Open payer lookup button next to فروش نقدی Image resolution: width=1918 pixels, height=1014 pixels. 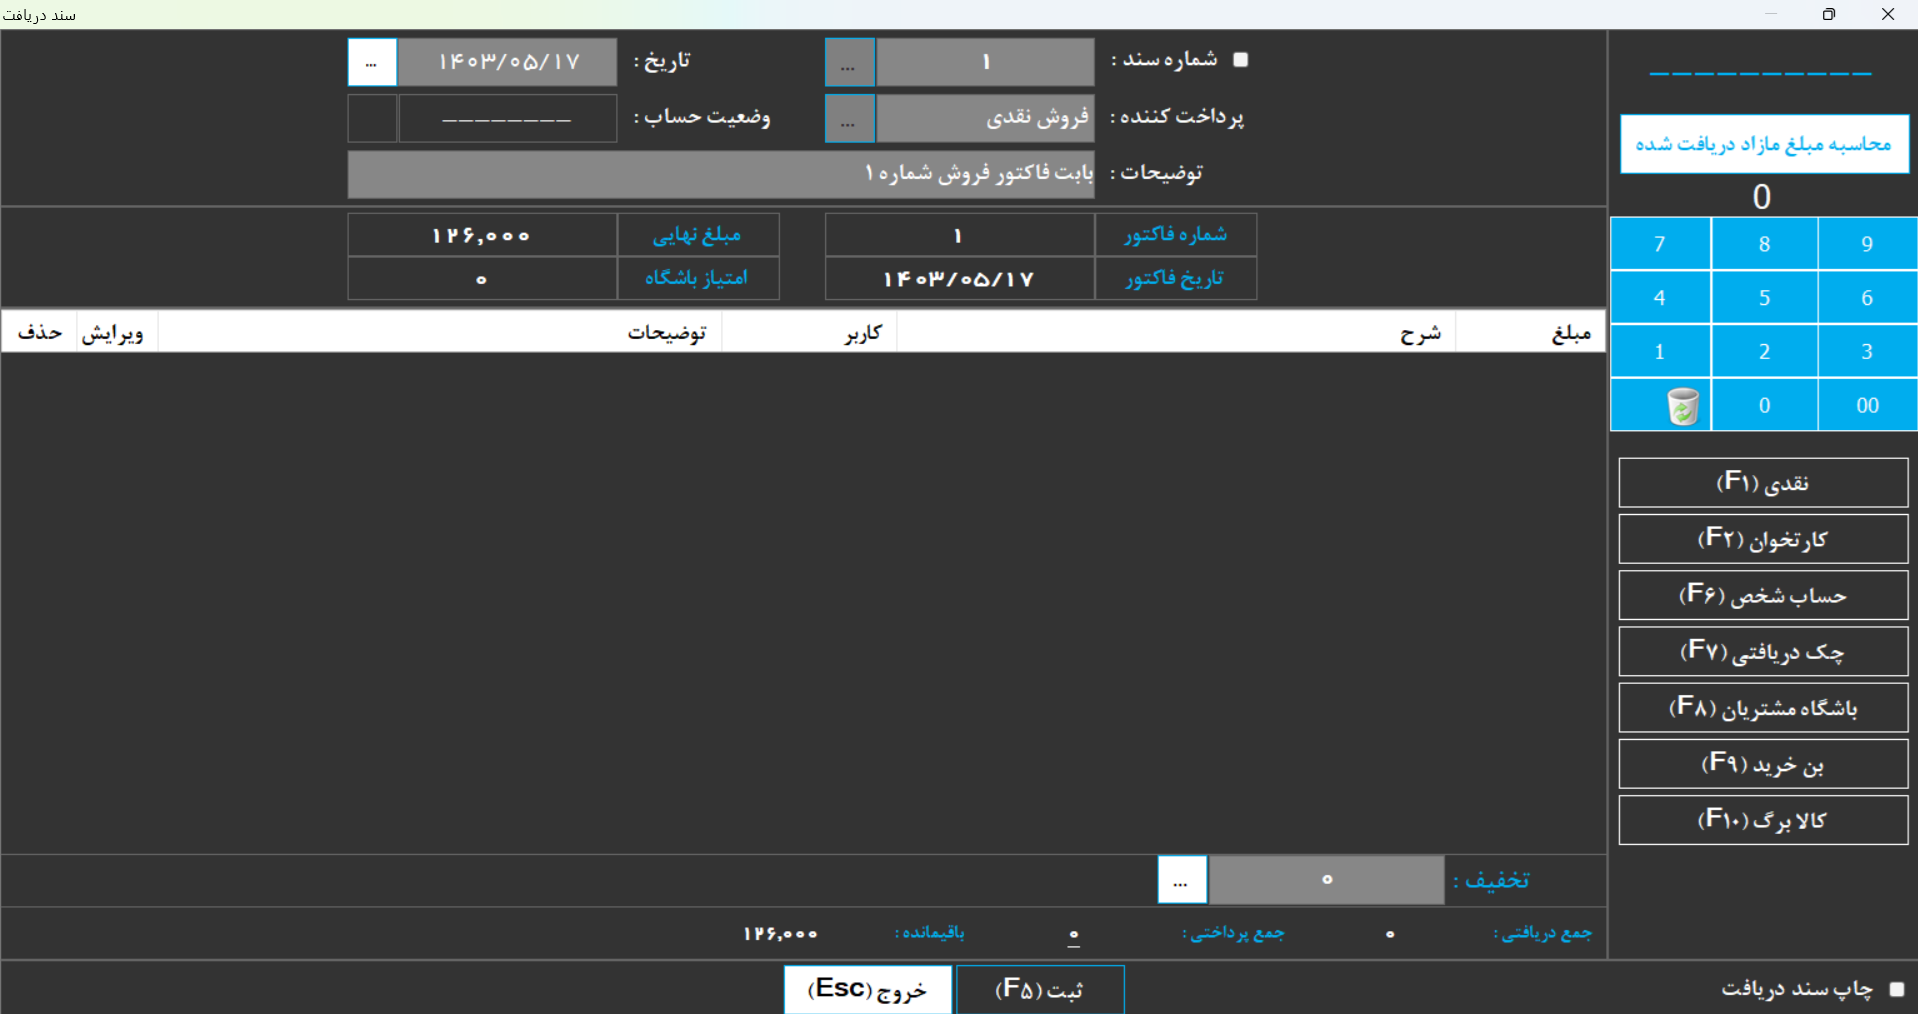849,119
